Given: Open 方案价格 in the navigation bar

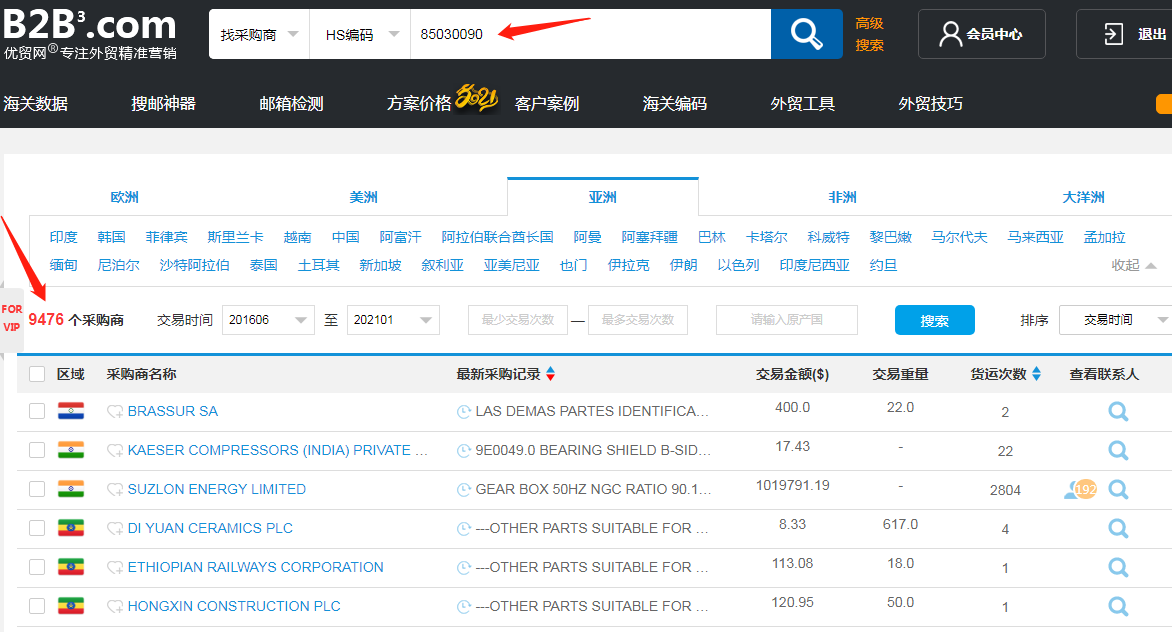Looking at the screenshot, I should coord(419,104).
